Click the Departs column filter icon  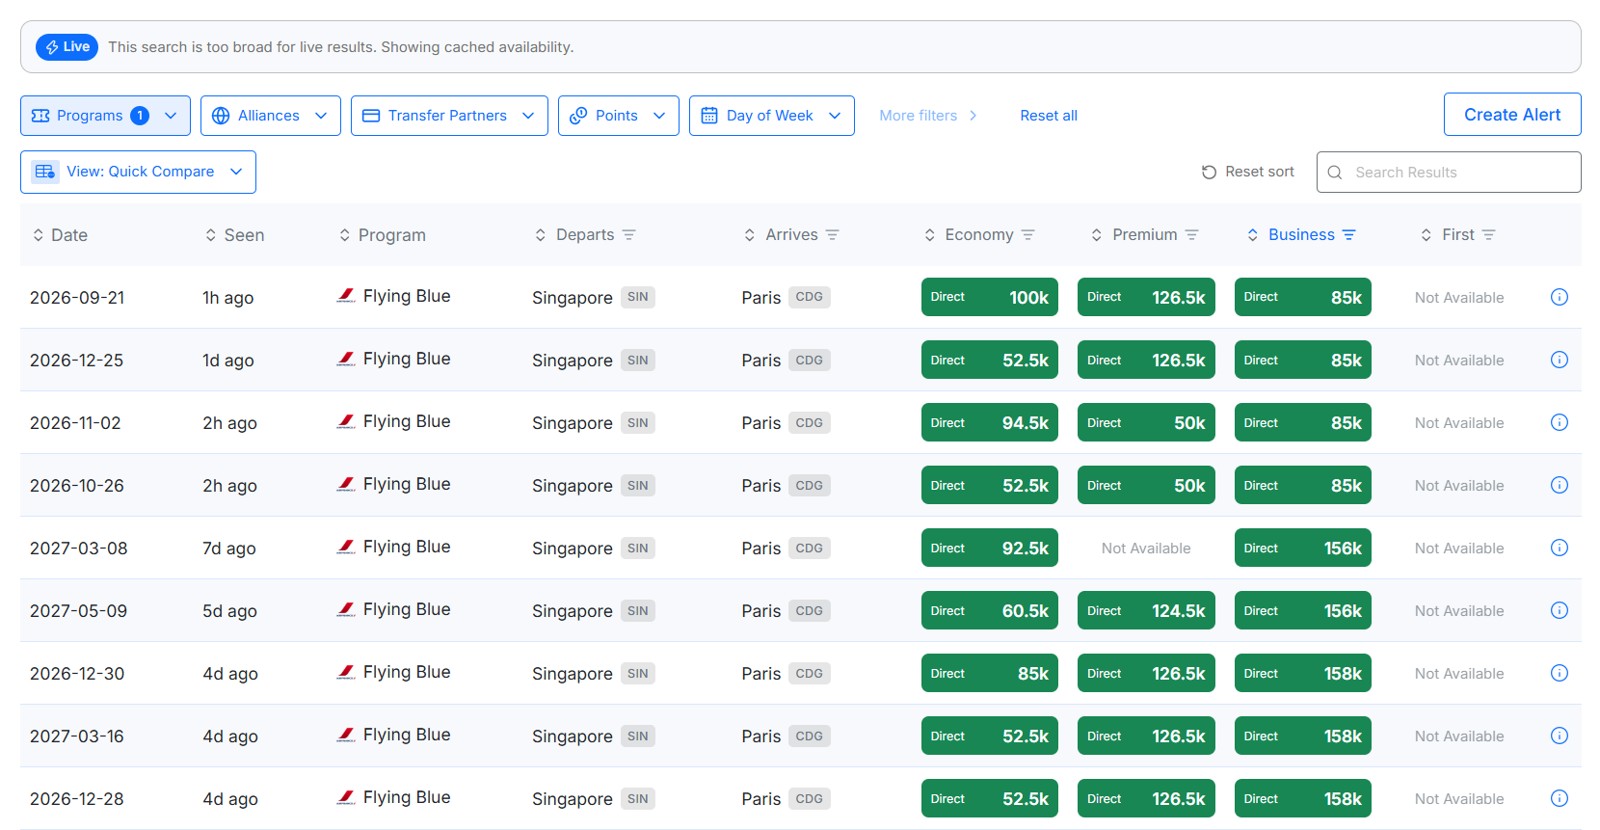(x=629, y=235)
